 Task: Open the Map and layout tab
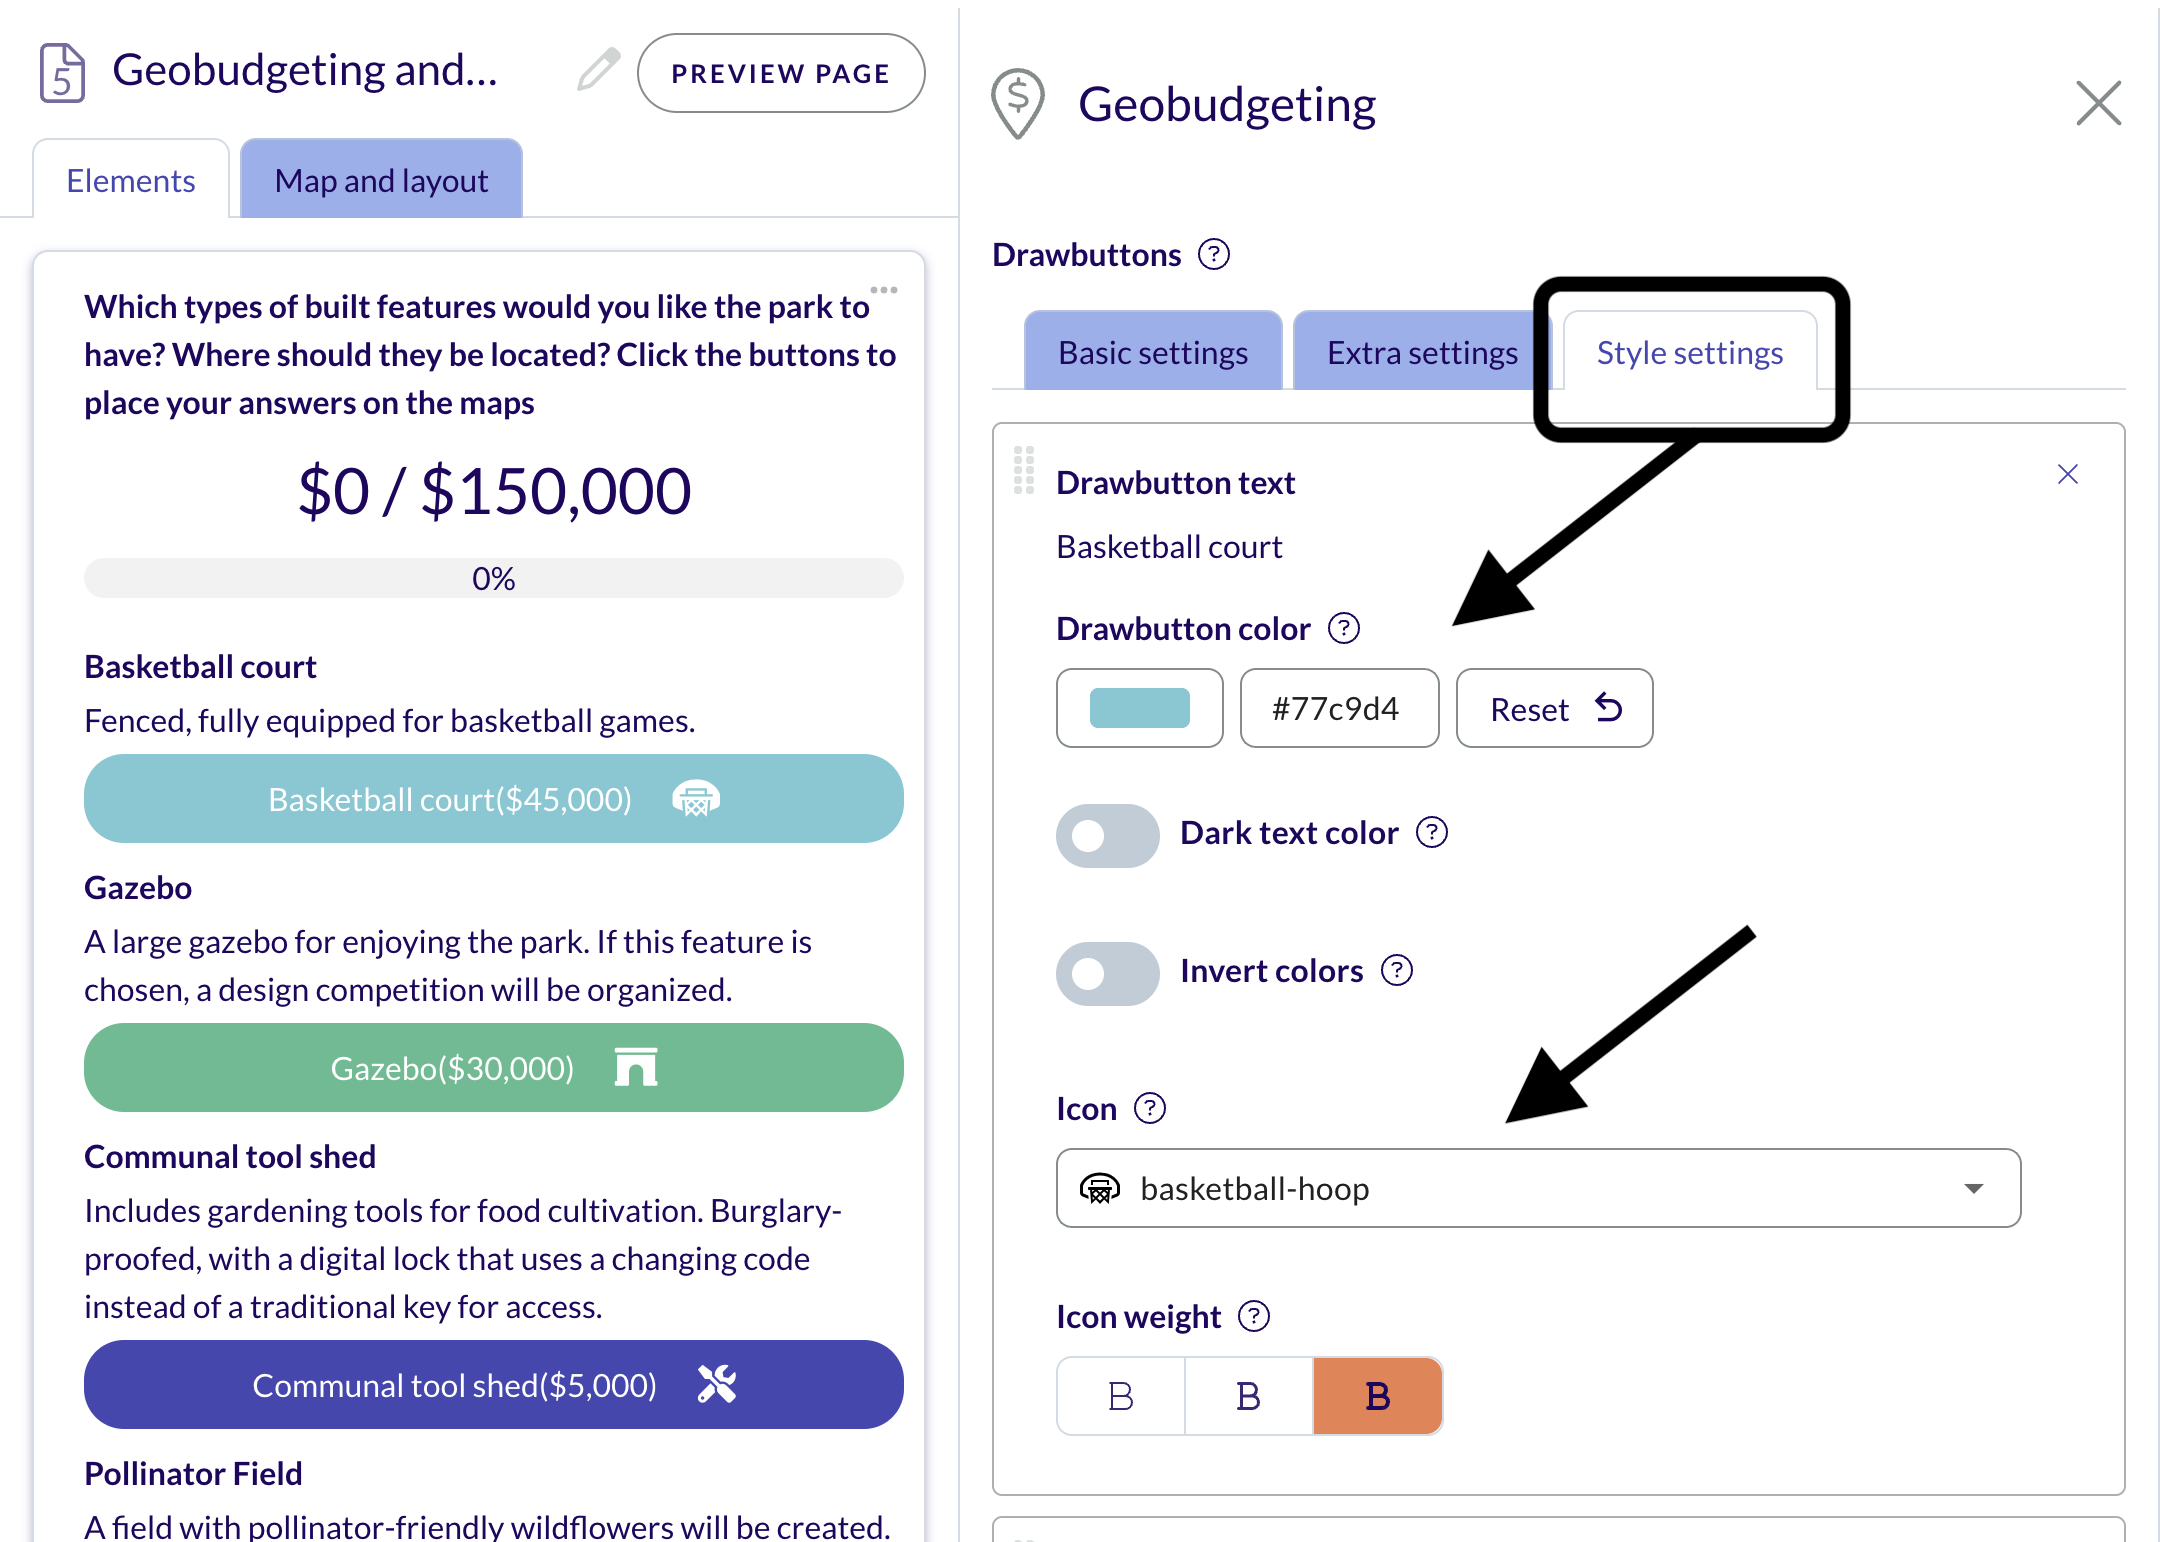click(x=381, y=180)
